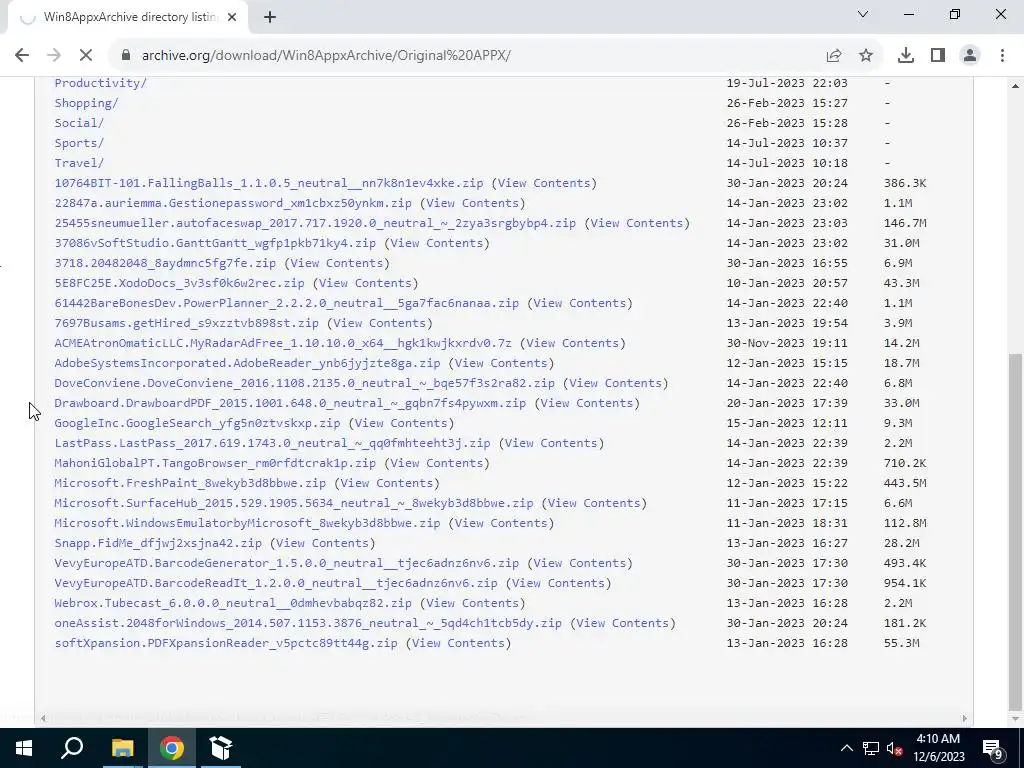Open the Windows Start menu
This screenshot has width=1024, height=768.
point(24,748)
